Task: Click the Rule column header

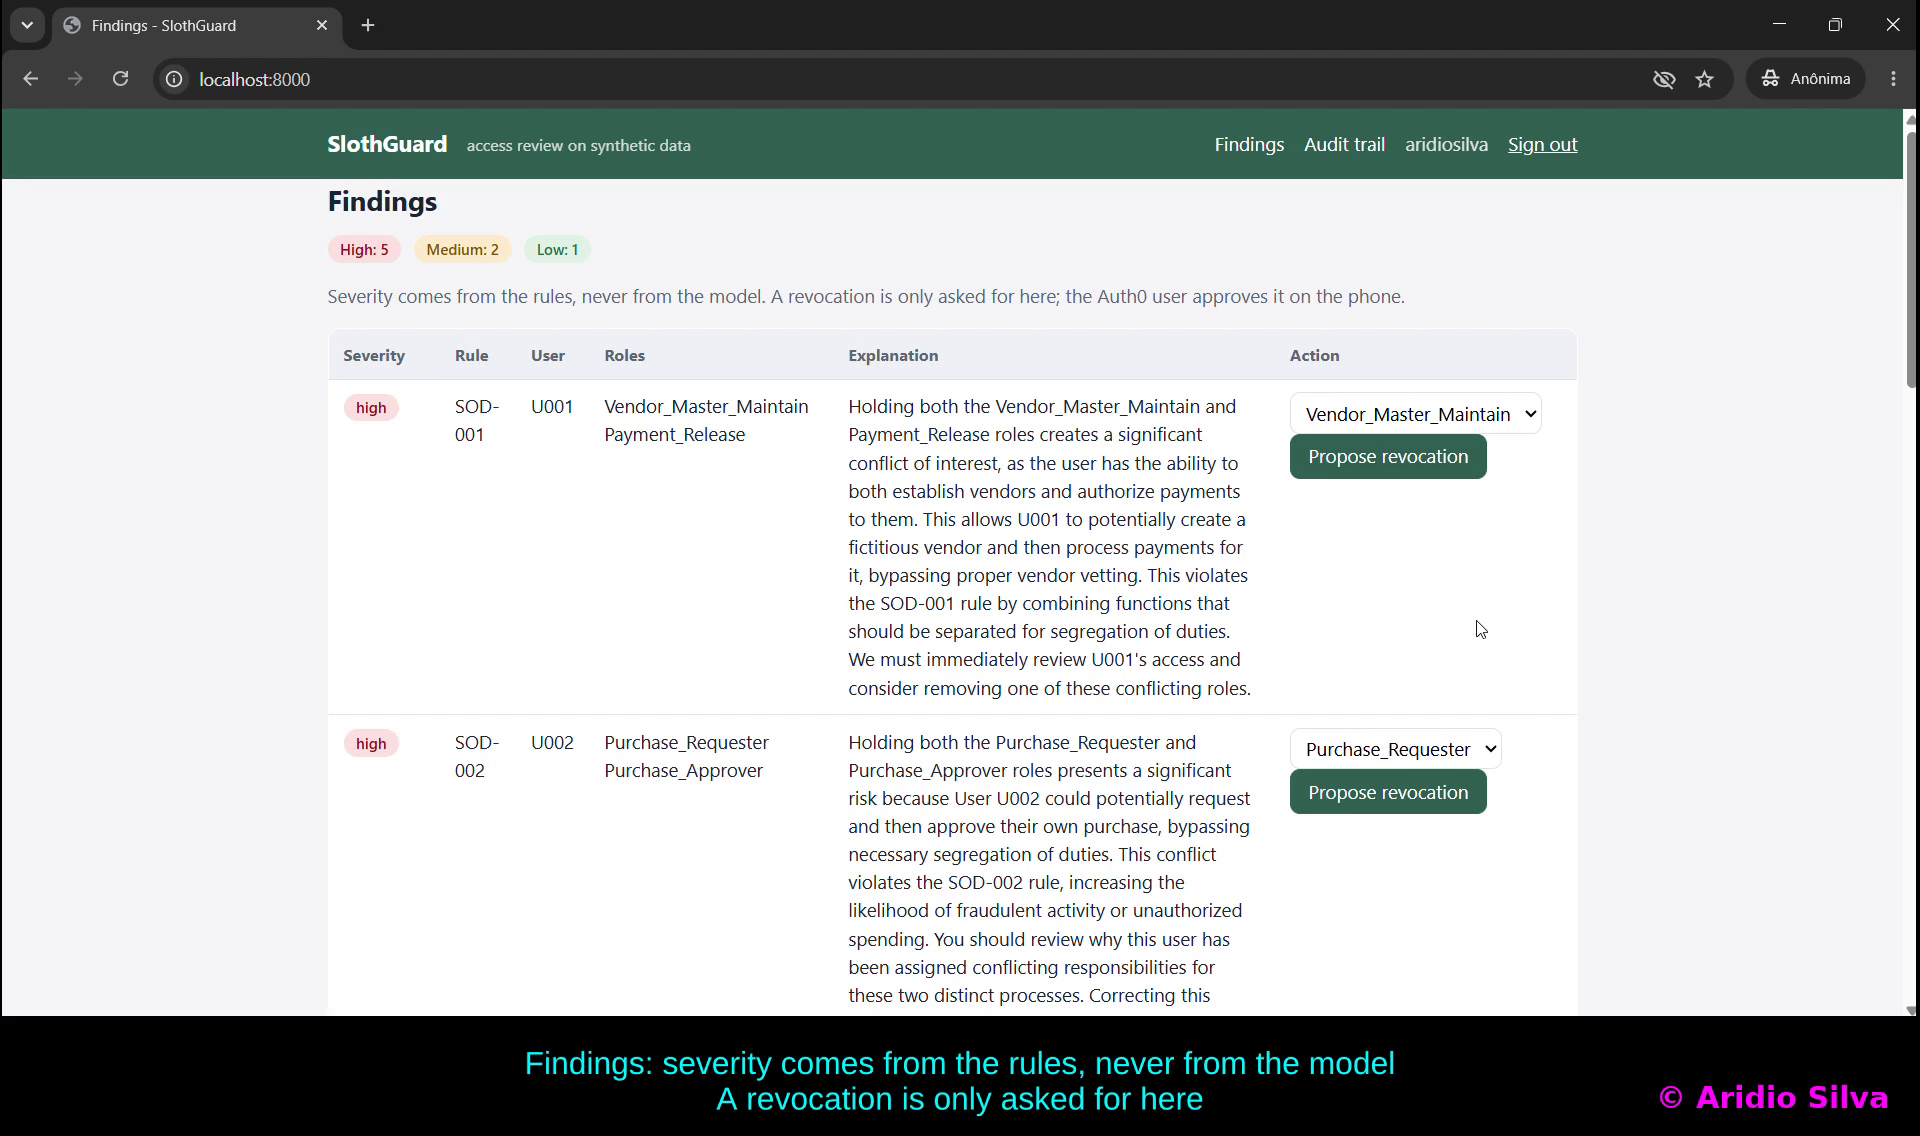Action: [x=472, y=356]
